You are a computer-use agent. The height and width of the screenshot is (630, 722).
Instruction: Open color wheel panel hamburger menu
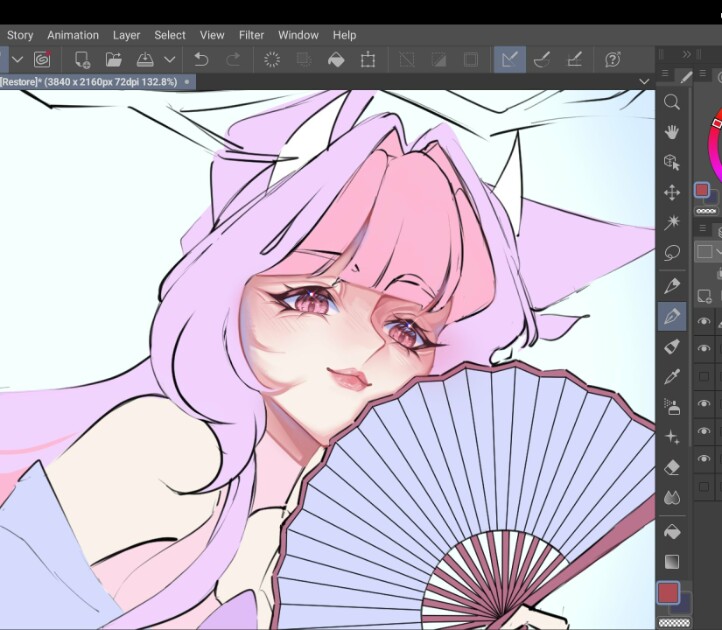703,73
